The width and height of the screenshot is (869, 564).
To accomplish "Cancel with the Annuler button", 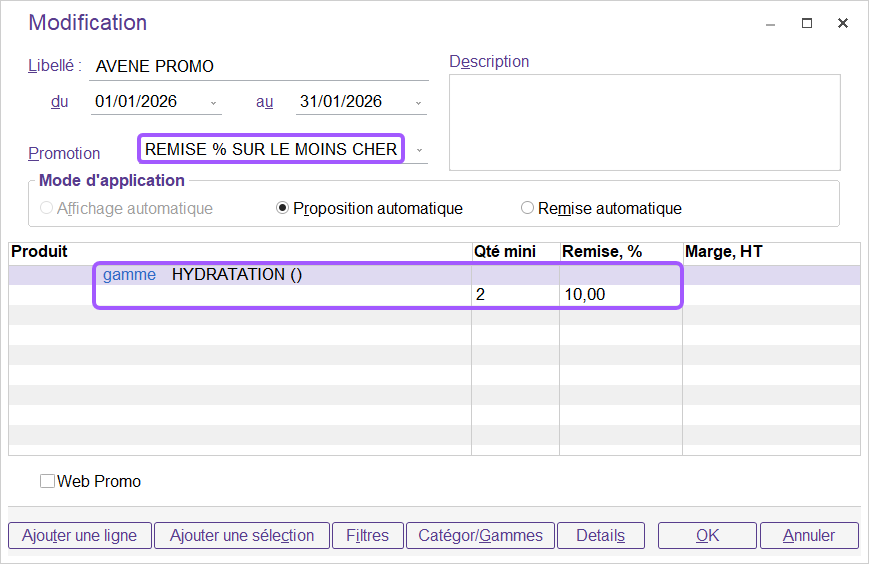I will [x=809, y=535].
